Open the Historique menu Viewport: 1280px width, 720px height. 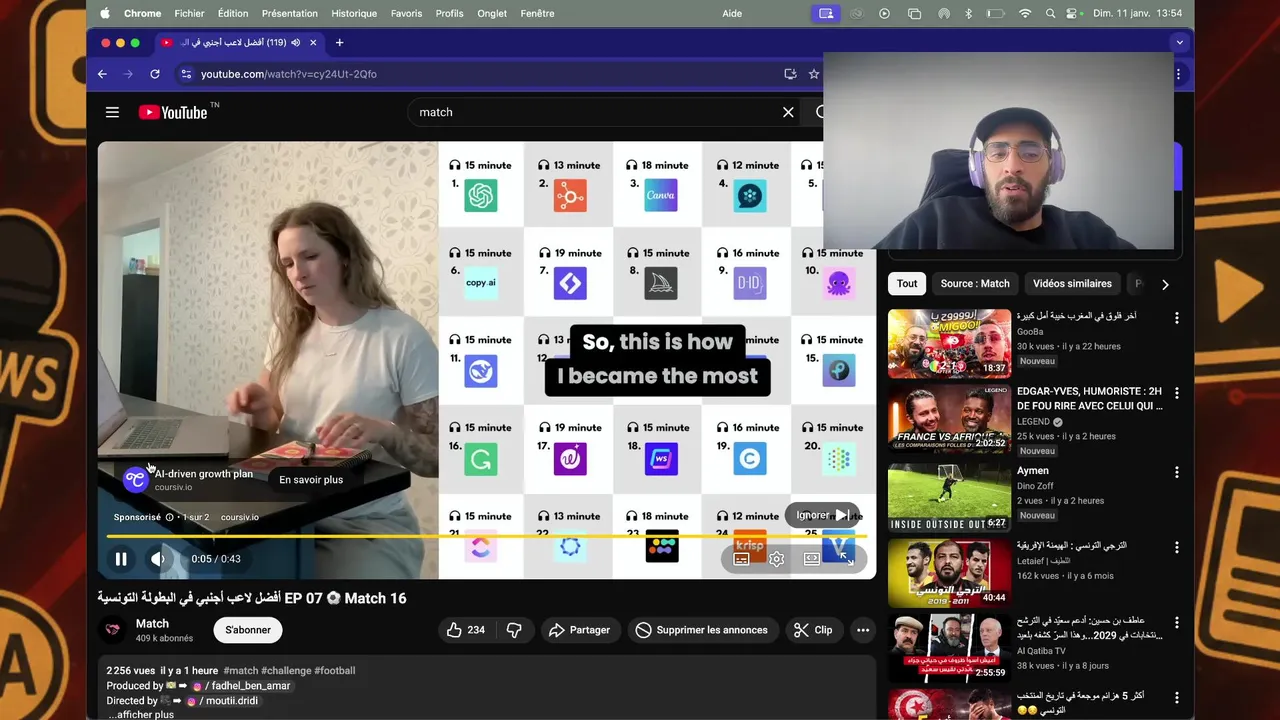(x=354, y=14)
